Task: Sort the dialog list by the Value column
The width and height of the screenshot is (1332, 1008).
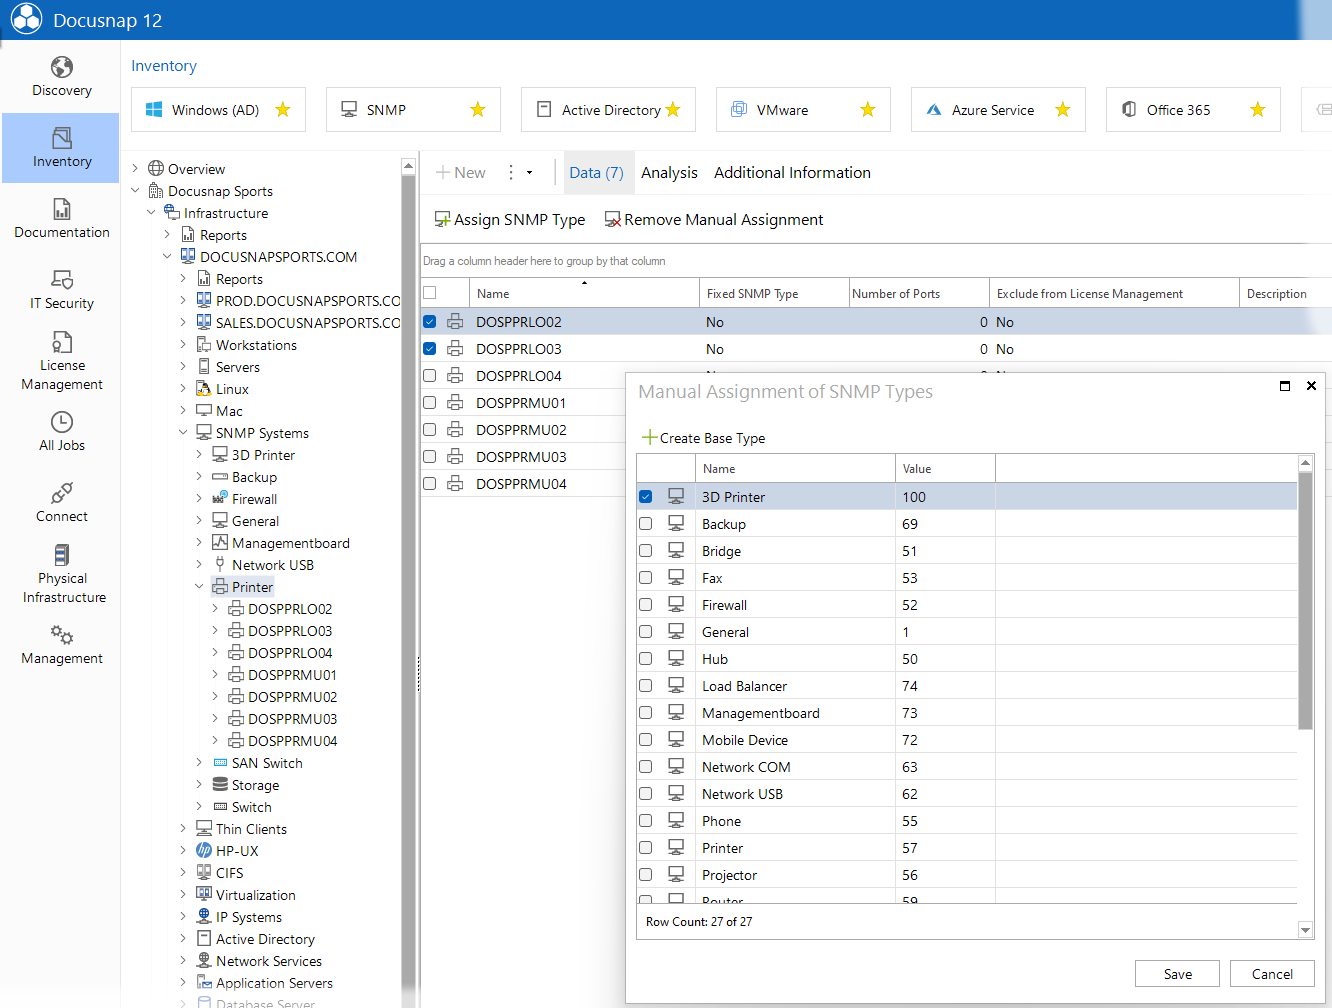Action: pyautogui.click(x=945, y=468)
